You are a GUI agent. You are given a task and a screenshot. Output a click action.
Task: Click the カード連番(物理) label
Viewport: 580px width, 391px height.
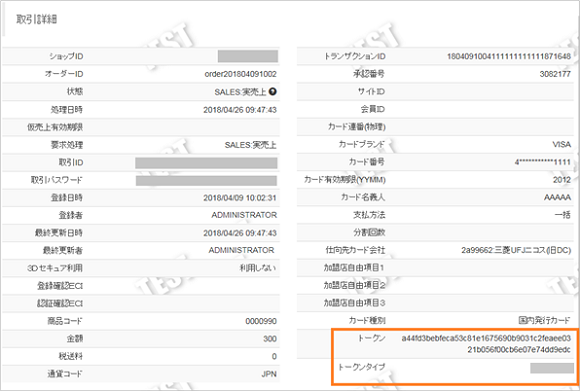[x=357, y=127]
